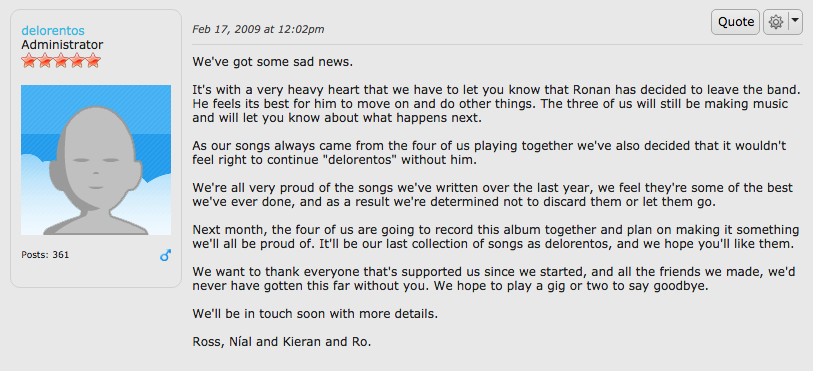Image resolution: width=813 pixels, height=371 pixels.
Task: Click the Quote button
Action: pyautogui.click(x=735, y=22)
